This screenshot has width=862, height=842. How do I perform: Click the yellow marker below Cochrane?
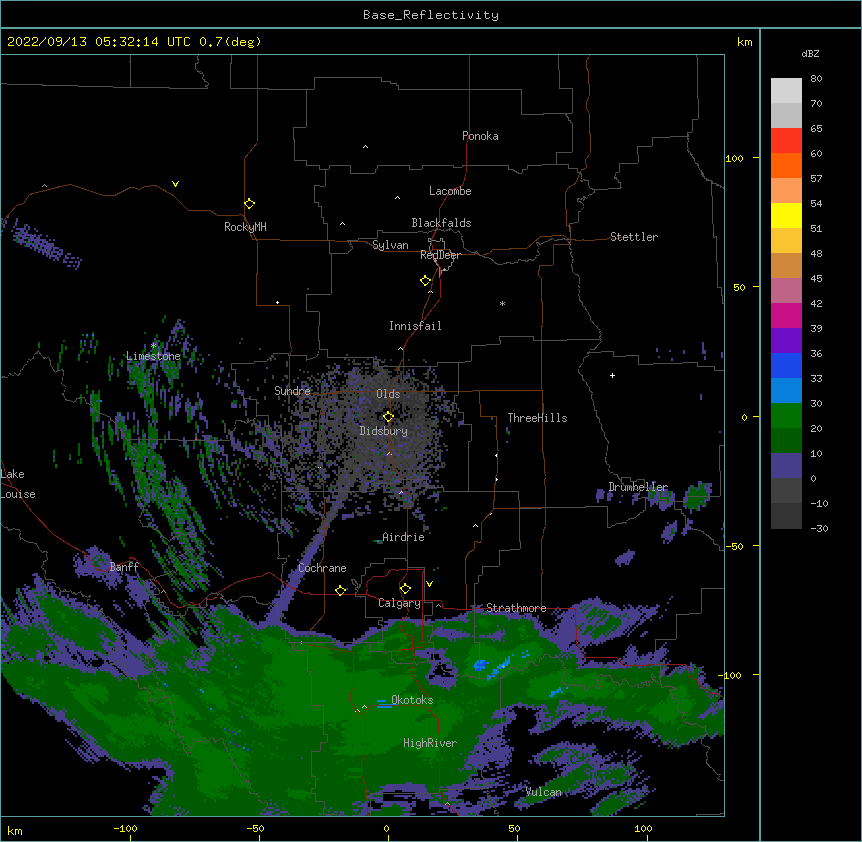341,590
